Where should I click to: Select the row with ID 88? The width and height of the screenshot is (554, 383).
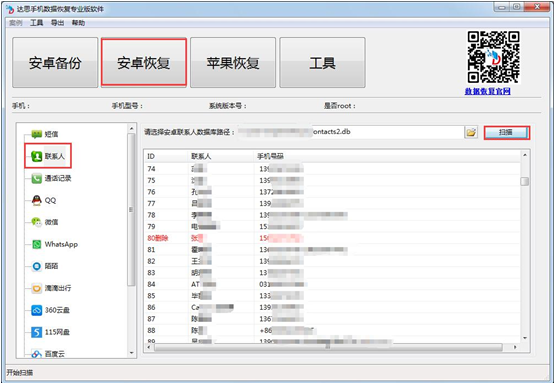coord(332,330)
